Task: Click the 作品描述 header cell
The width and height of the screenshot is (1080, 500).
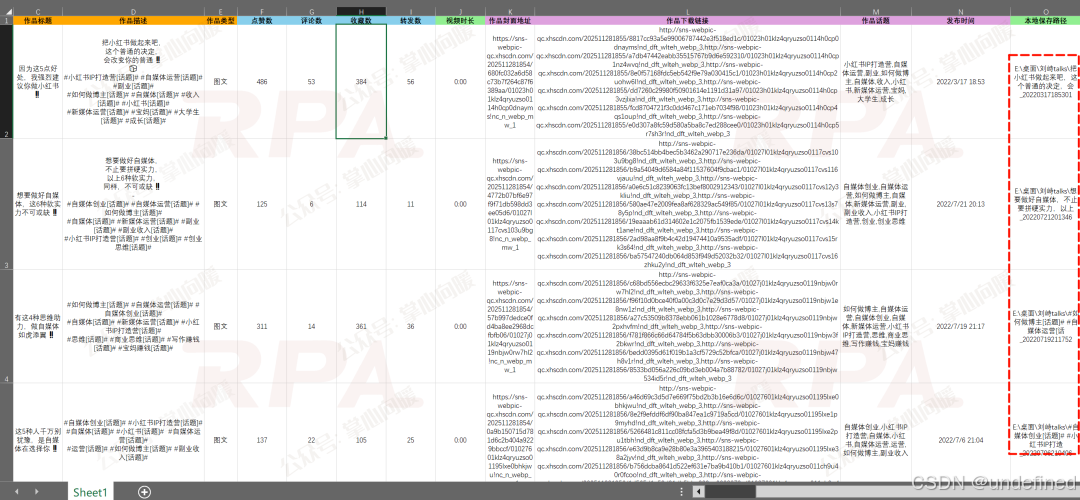Action: point(133,21)
